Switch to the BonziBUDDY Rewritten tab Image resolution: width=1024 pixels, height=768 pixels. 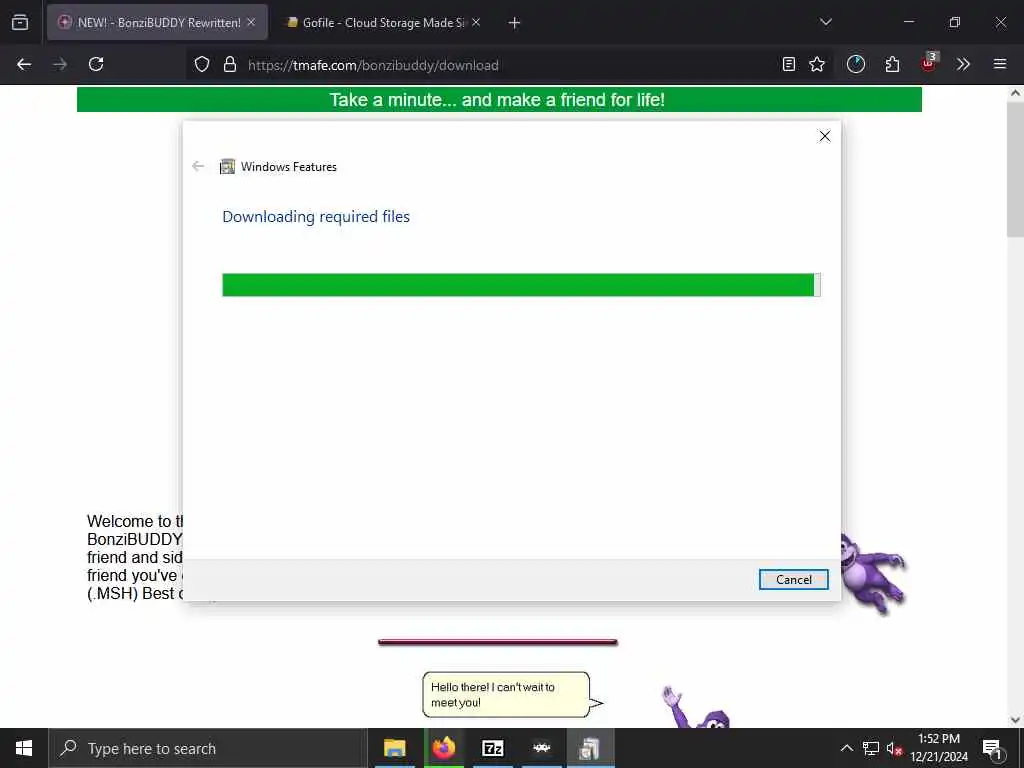157,22
